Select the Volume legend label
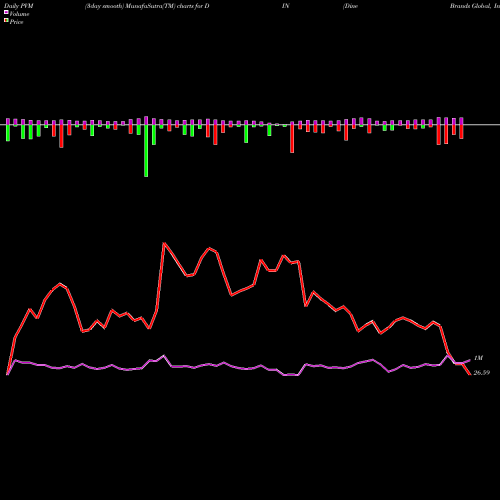The width and height of the screenshot is (500, 500). (19, 14)
